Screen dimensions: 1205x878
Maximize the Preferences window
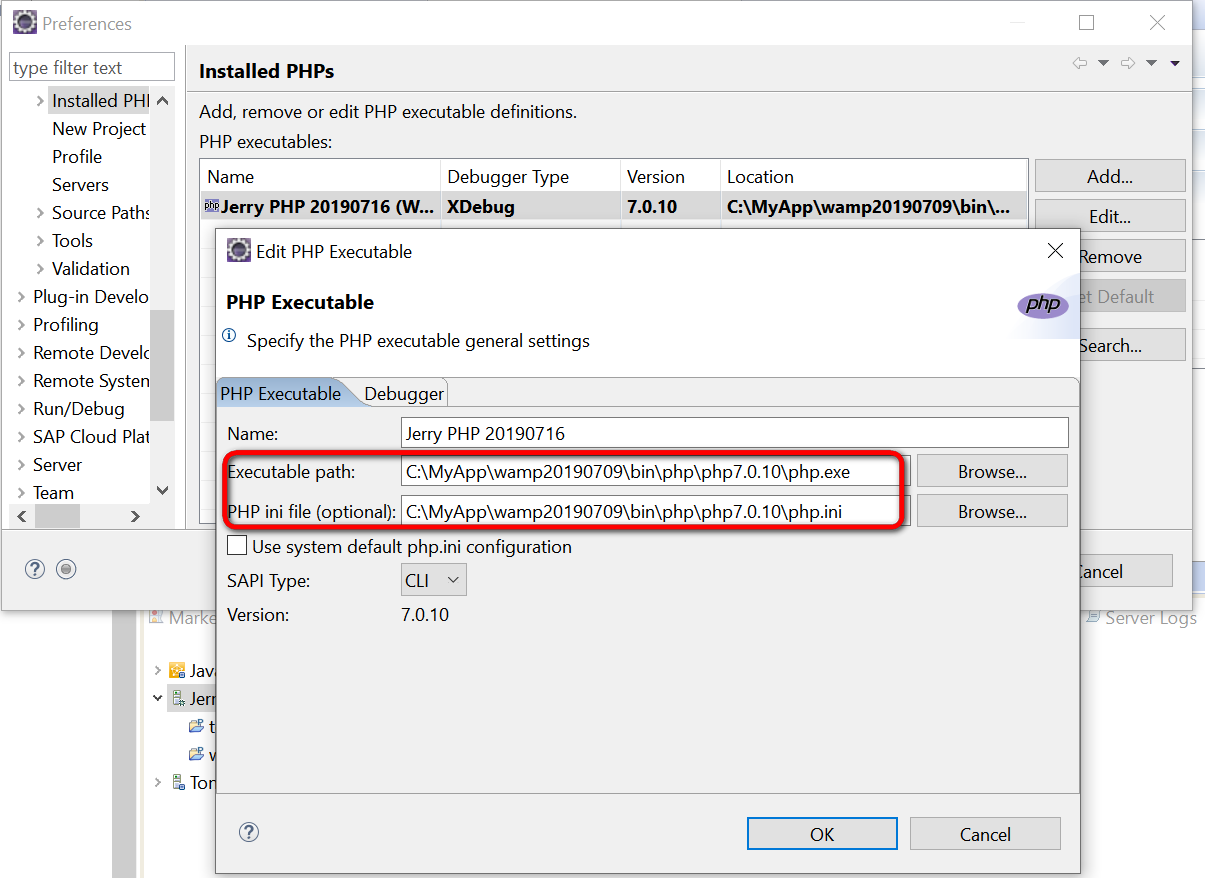pos(1086,23)
